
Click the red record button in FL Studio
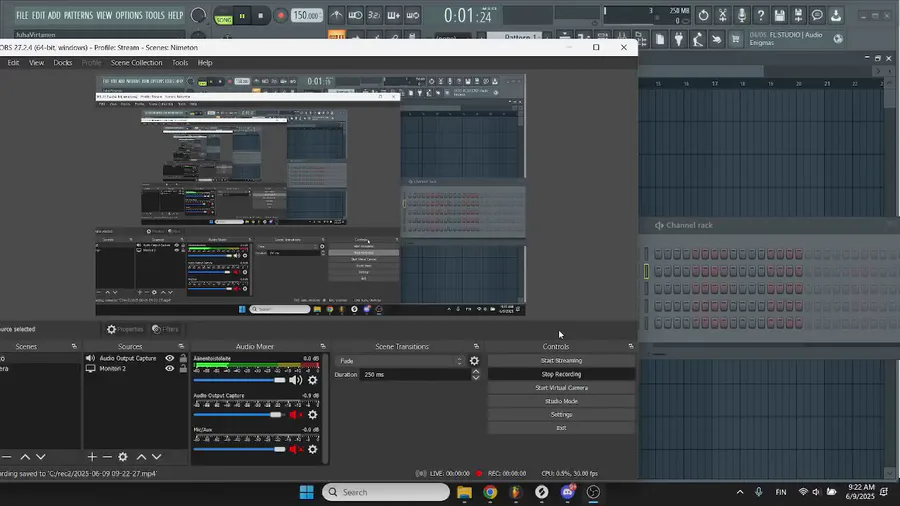tap(280, 16)
